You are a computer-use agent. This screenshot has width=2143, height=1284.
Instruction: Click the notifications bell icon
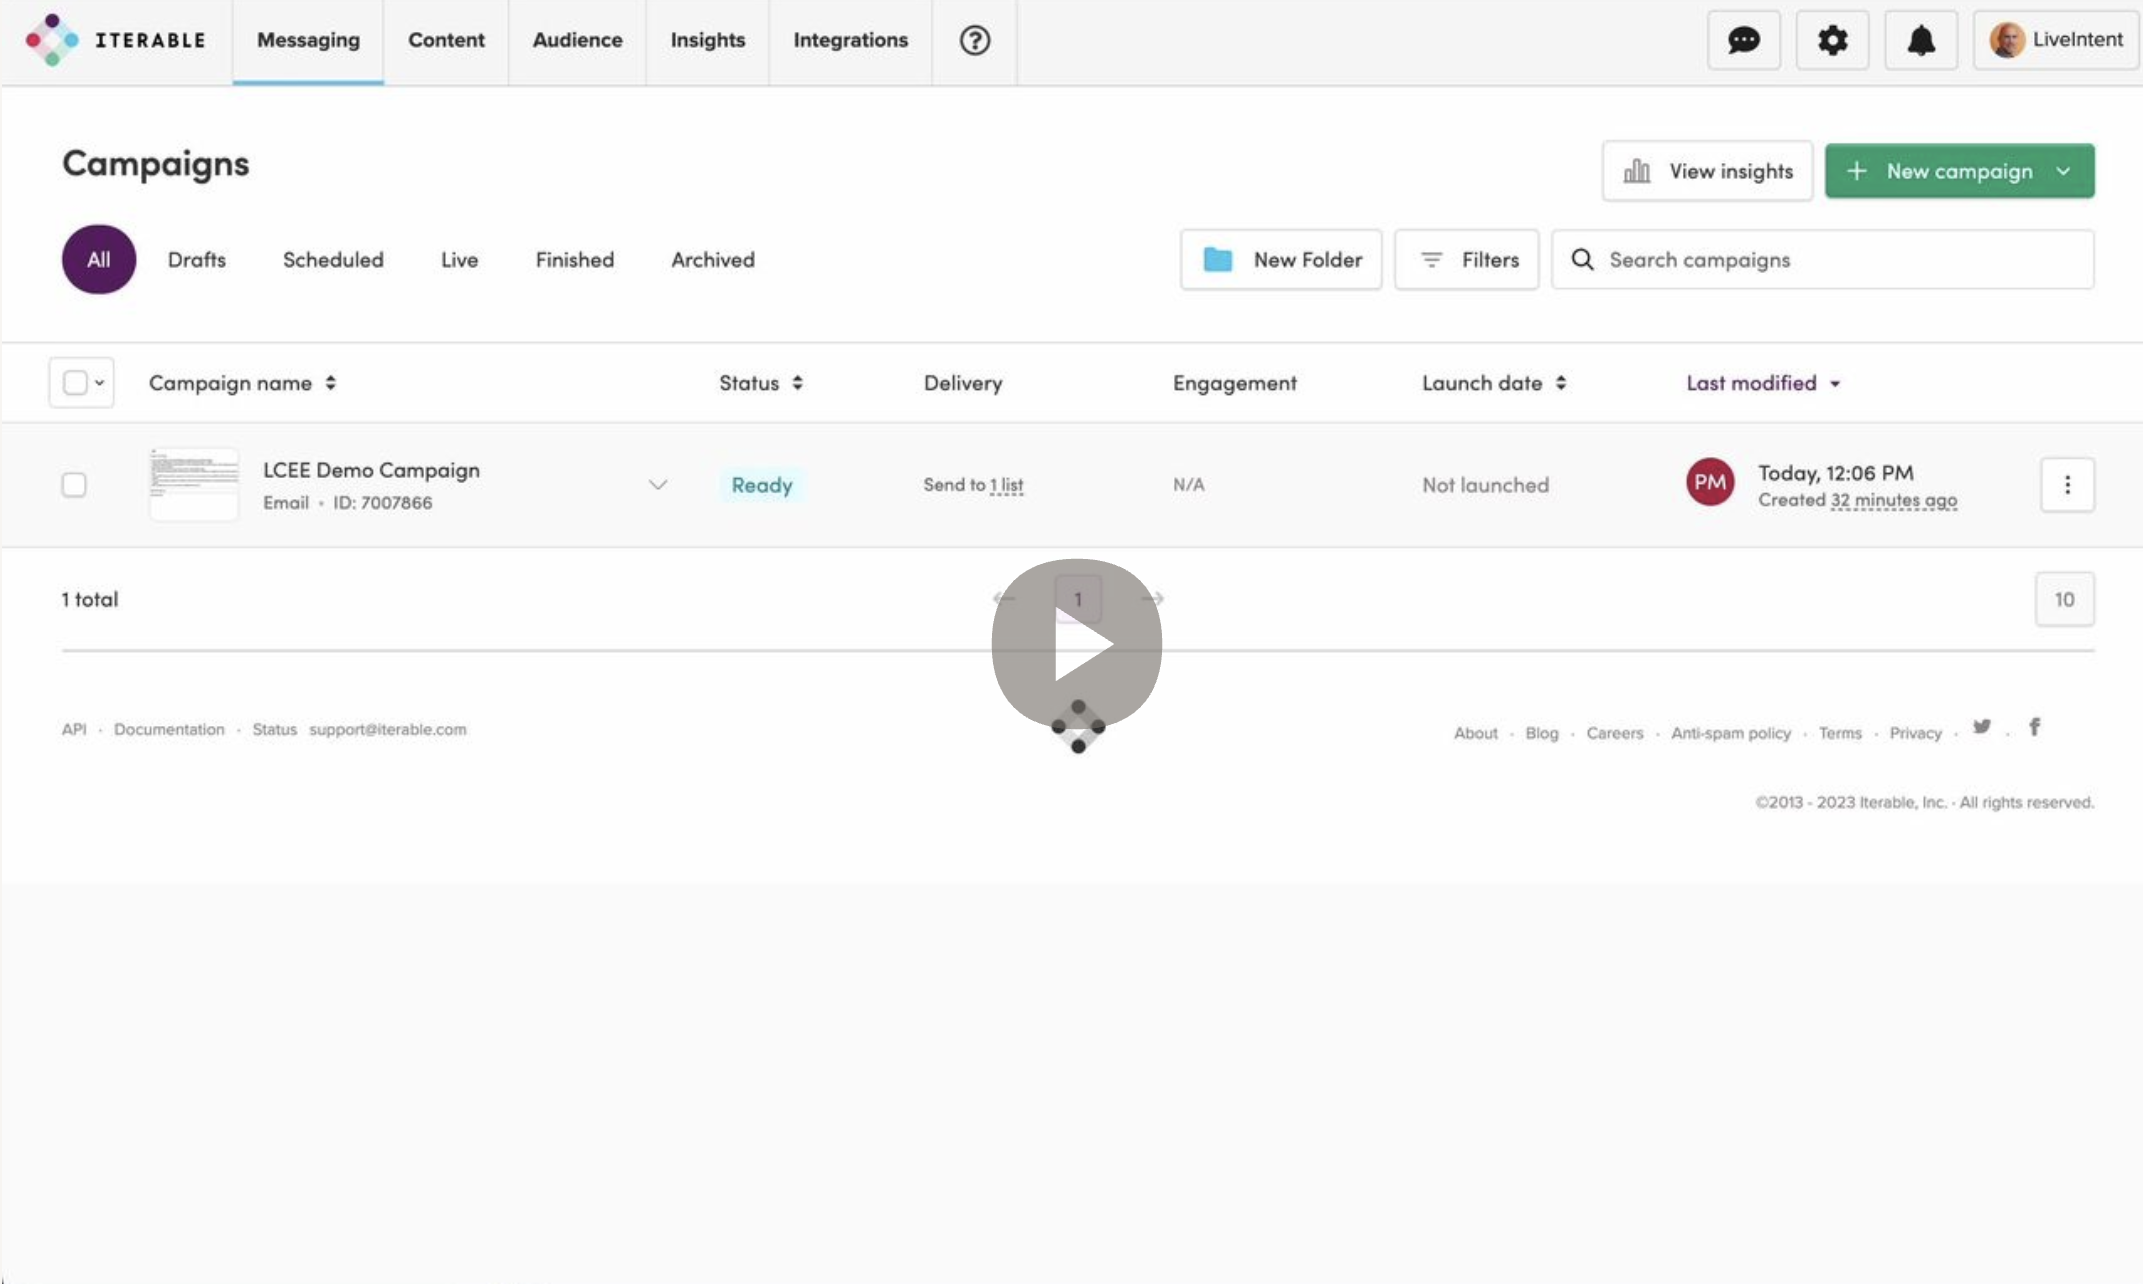click(1920, 40)
